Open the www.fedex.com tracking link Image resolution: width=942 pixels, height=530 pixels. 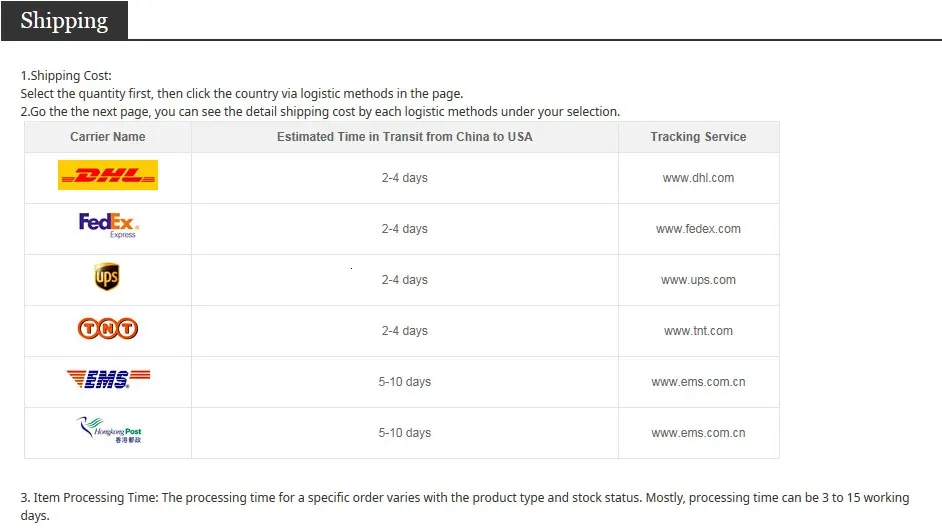(x=698, y=229)
